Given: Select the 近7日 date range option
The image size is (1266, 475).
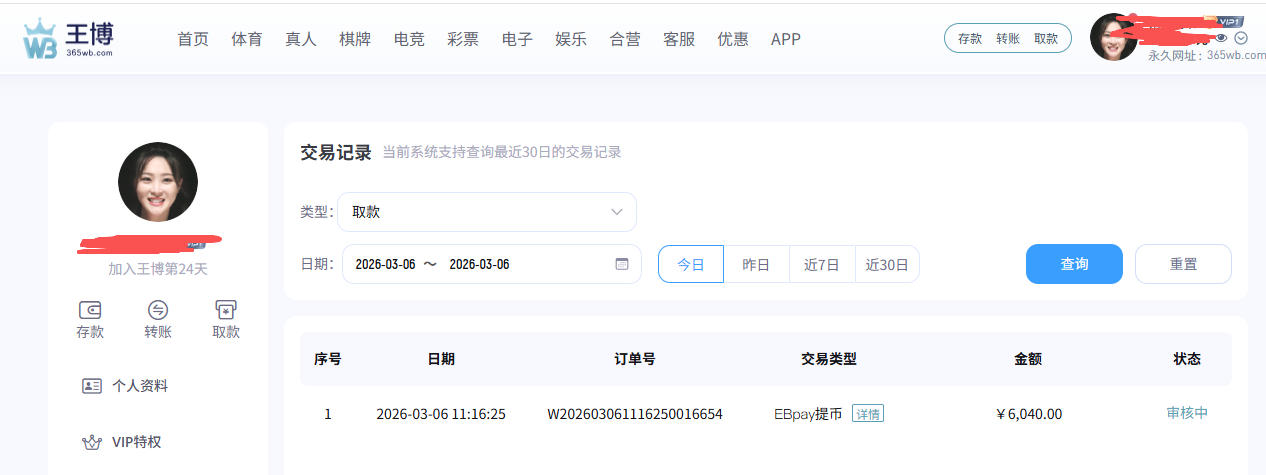Looking at the screenshot, I should click(822, 265).
